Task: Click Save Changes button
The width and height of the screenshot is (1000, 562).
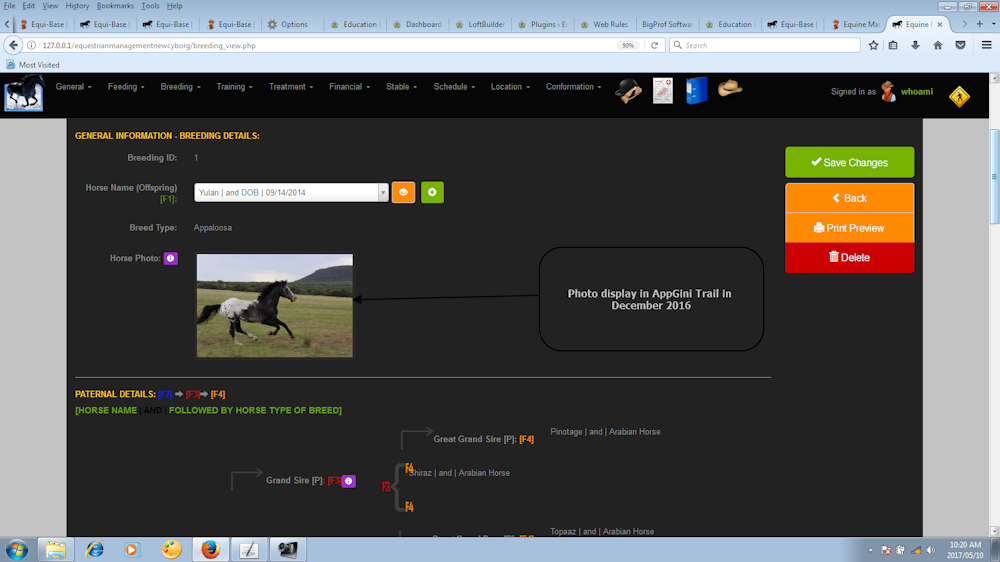Action: (x=849, y=162)
